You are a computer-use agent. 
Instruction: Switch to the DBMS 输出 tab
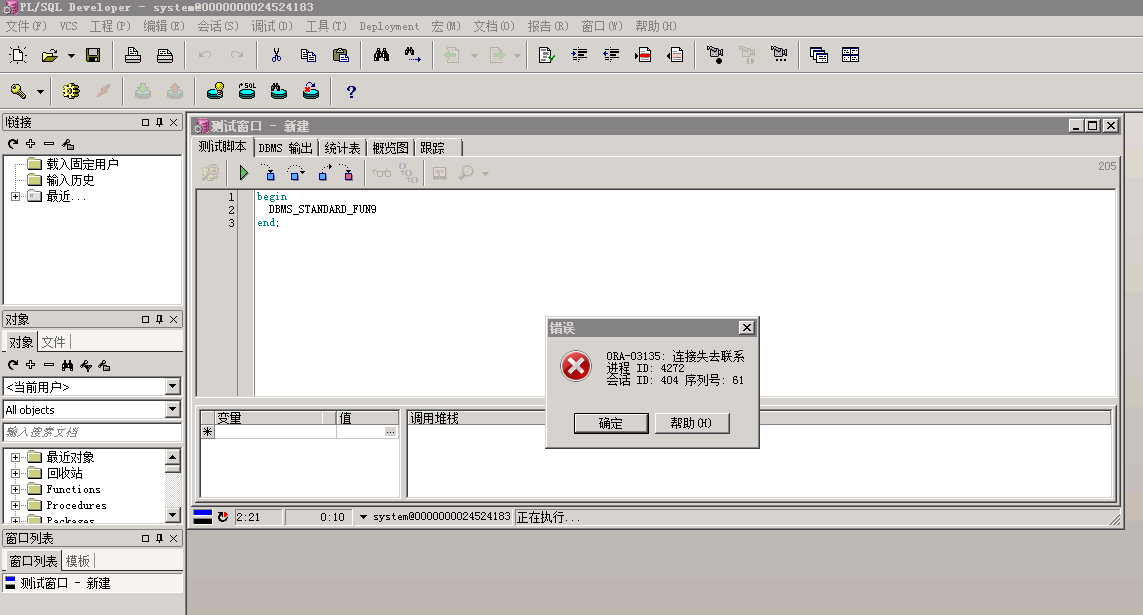tap(285, 148)
